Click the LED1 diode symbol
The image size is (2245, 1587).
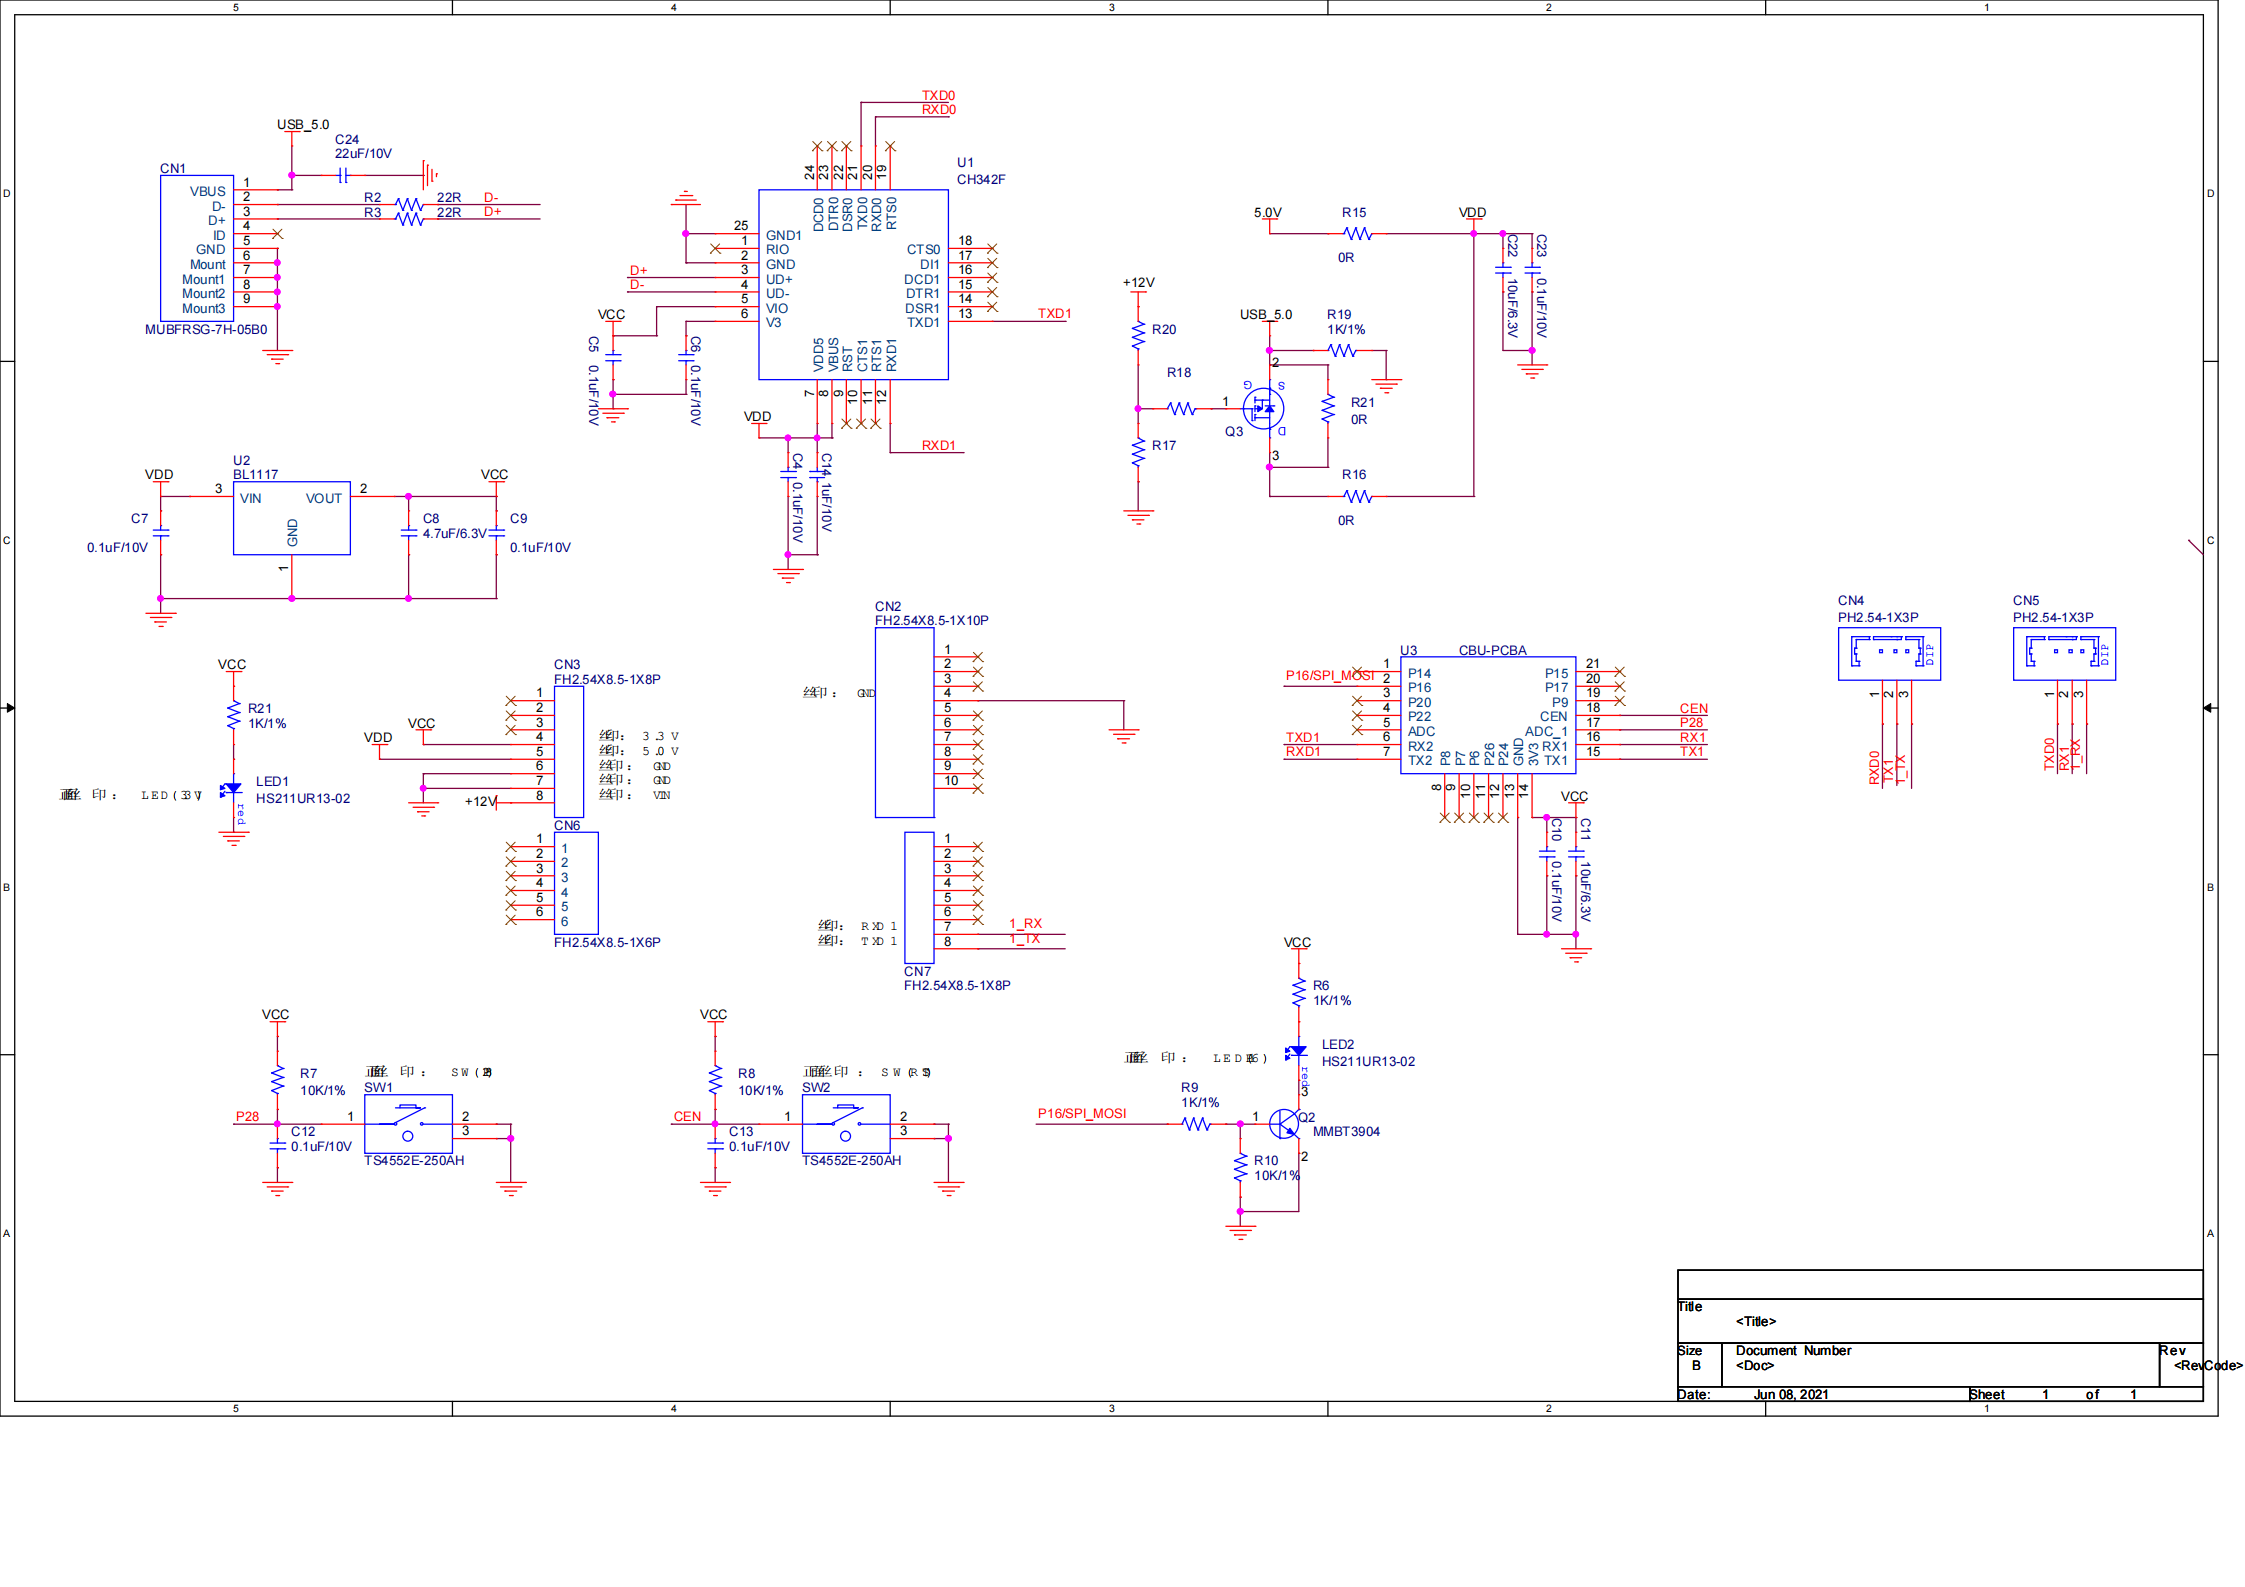pyautogui.click(x=232, y=790)
